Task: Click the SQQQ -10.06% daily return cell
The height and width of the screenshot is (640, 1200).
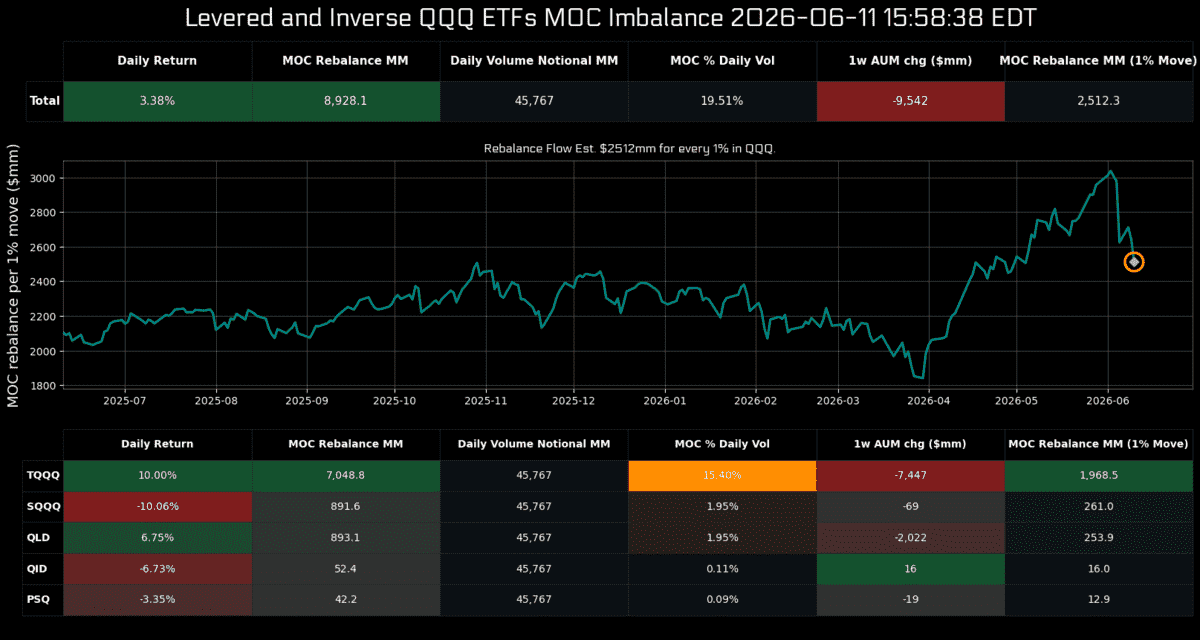Action: coord(157,506)
